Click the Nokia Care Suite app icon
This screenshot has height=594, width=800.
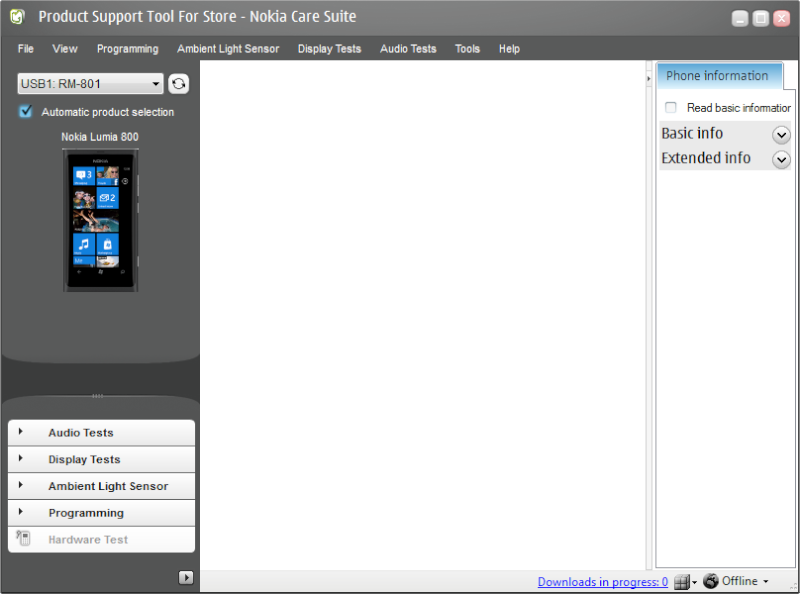[x=17, y=17]
